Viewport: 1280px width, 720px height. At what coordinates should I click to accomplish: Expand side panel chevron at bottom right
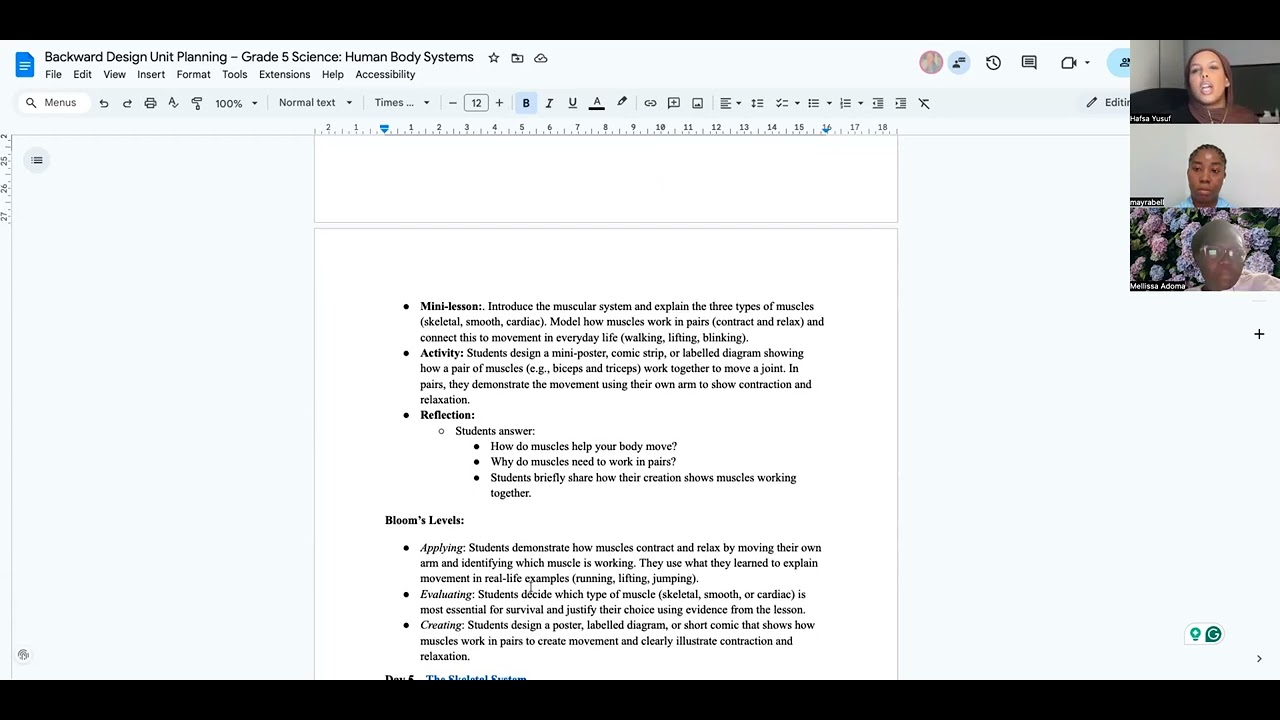pos(1259,658)
